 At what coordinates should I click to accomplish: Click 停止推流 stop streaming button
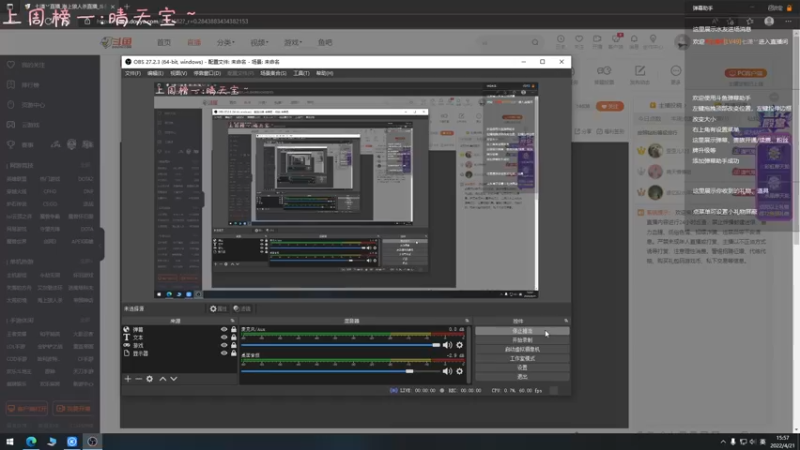point(522,331)
